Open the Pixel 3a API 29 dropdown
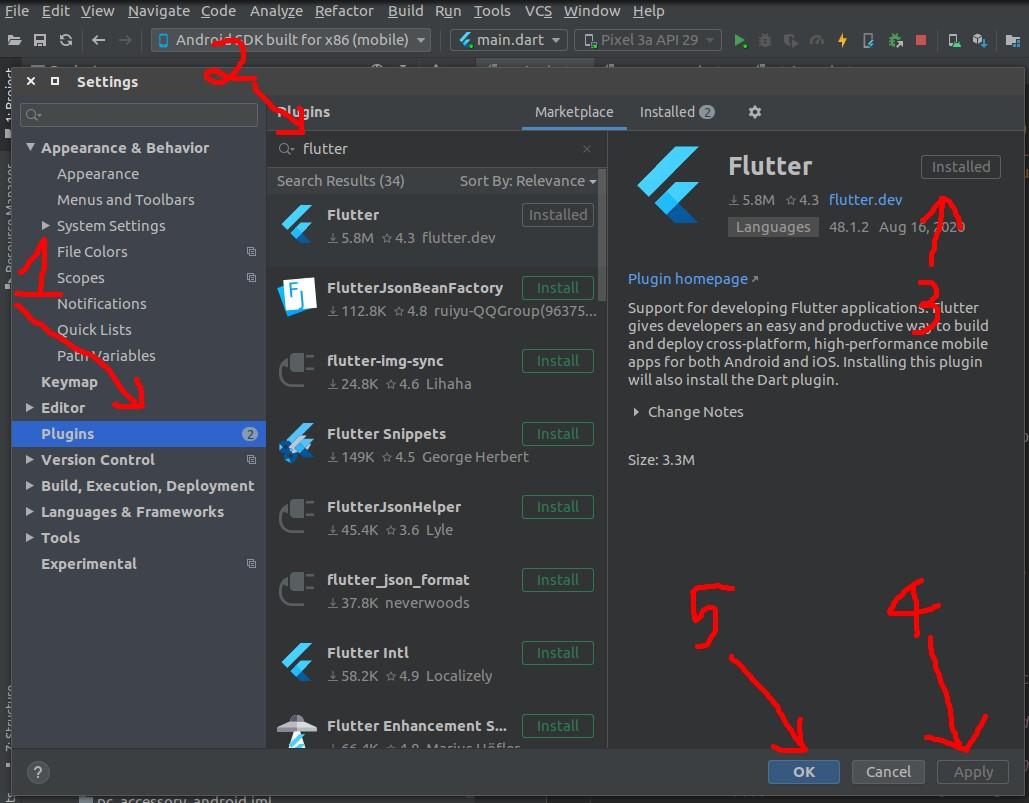 point(647,40)
